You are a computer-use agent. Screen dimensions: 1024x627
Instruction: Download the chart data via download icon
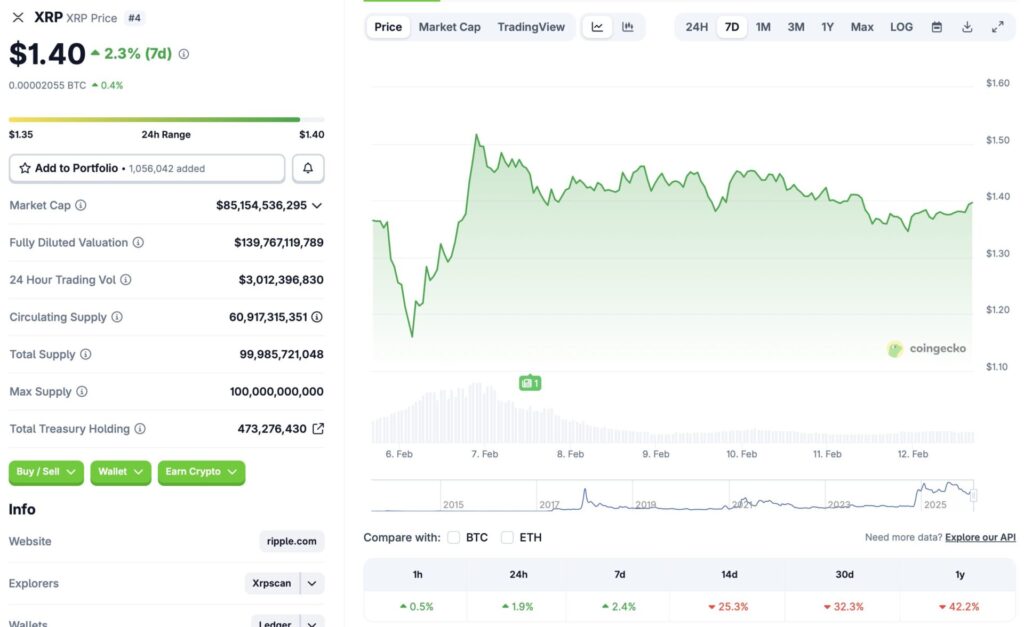point(967,27)
